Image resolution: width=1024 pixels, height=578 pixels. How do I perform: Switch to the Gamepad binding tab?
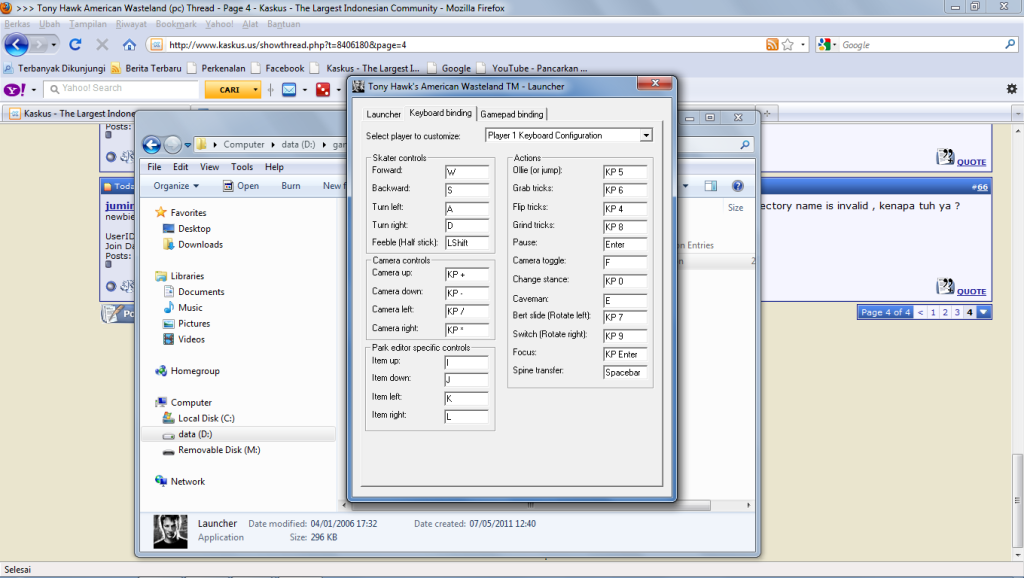pos(511,114)
